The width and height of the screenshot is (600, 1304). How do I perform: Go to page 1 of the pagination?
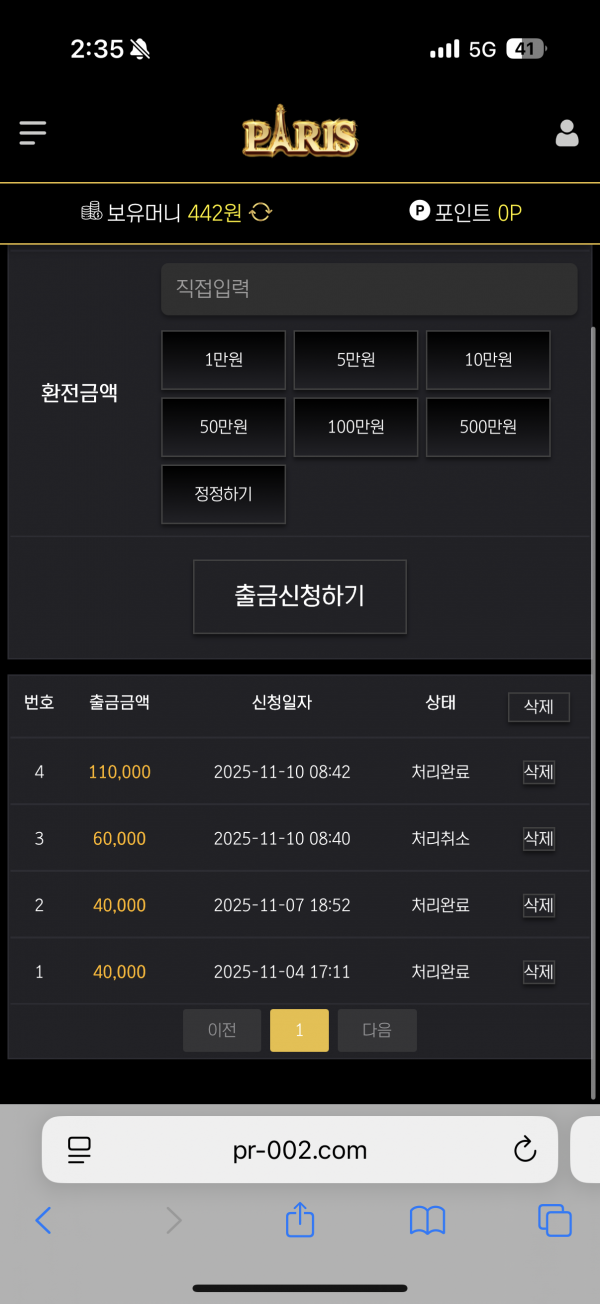tap(299, 1030)
